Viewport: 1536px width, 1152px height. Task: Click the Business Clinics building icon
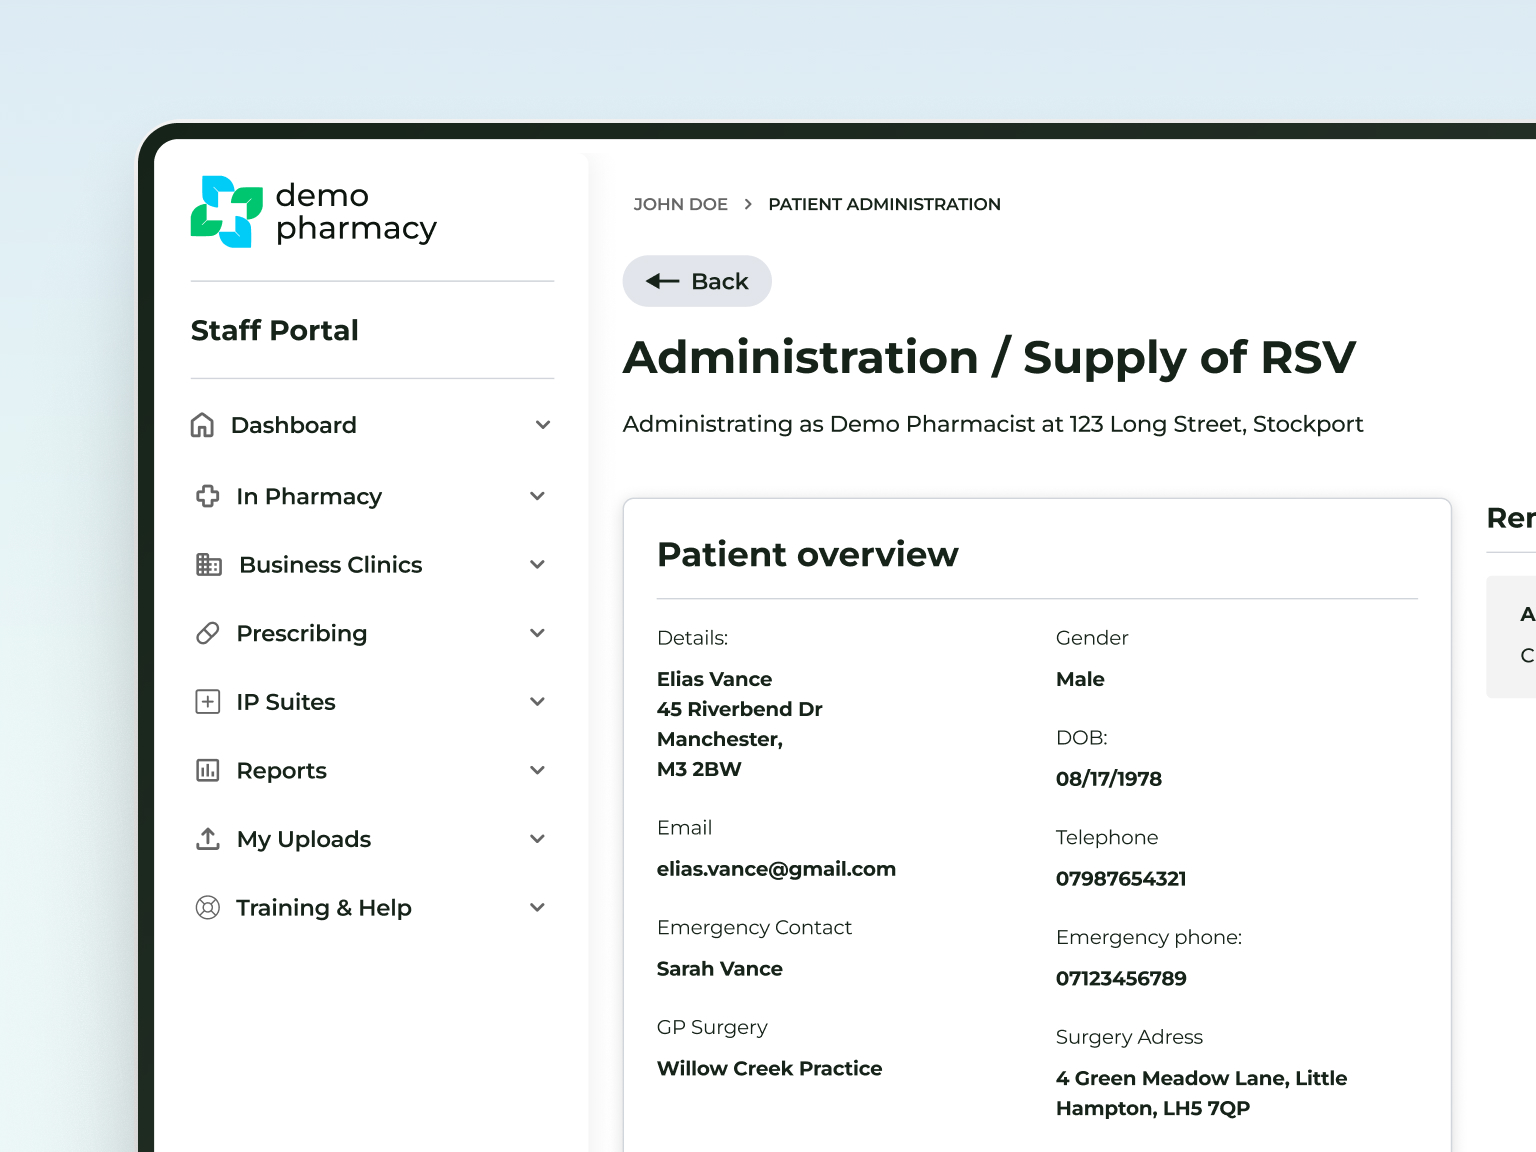[209, 564]
